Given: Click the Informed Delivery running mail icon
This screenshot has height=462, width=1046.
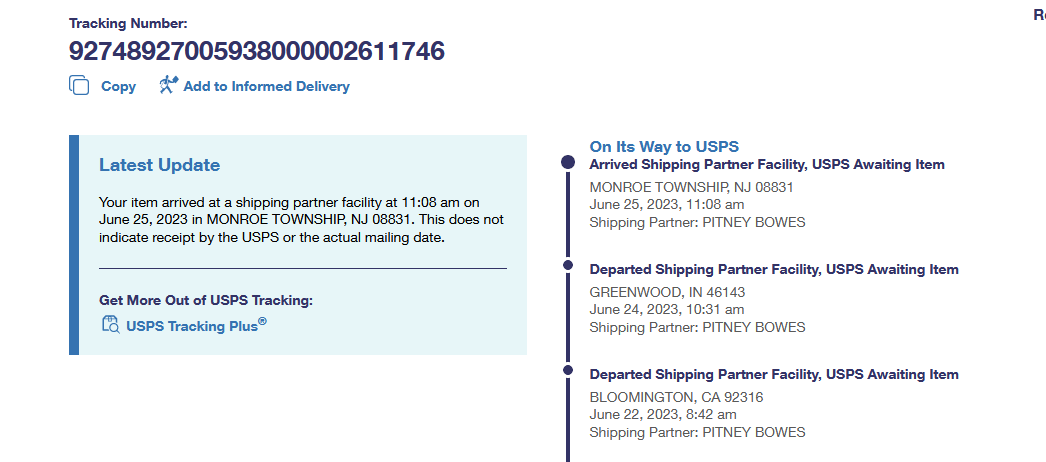Looking at the screenshot, I should pos(168,86).
